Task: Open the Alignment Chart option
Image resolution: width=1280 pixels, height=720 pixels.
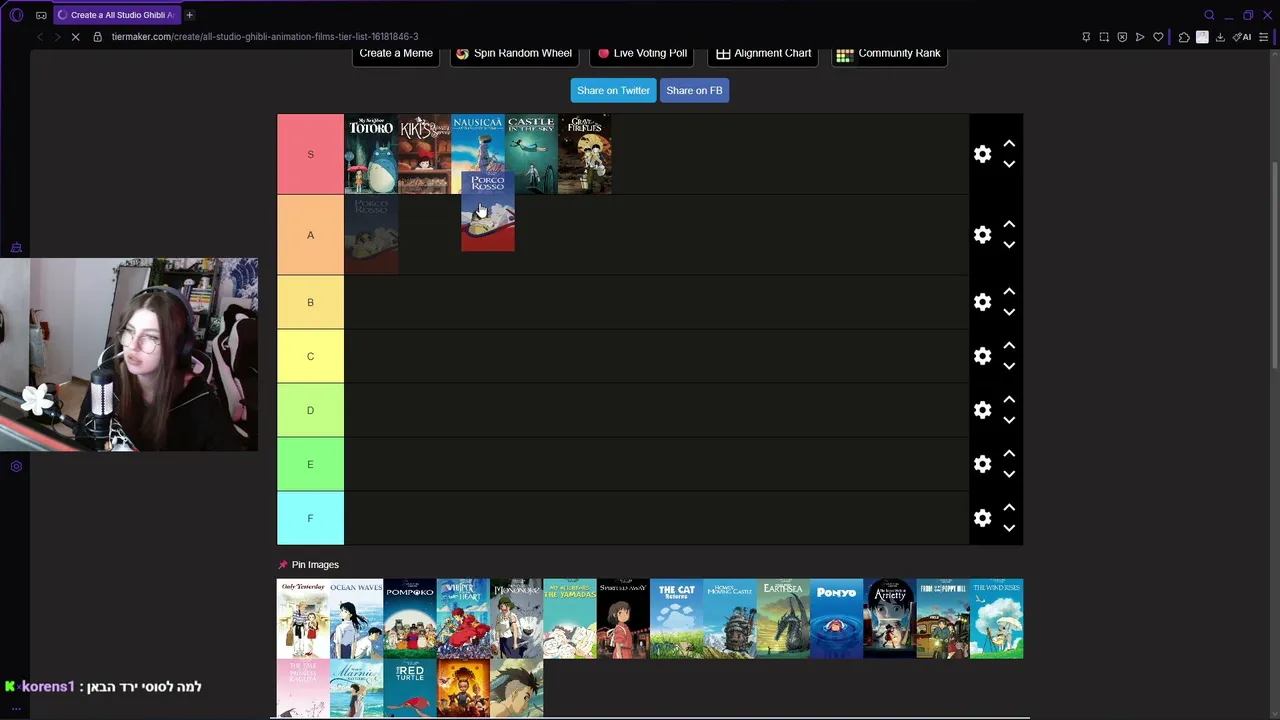Action: click(x=763, y=54)
